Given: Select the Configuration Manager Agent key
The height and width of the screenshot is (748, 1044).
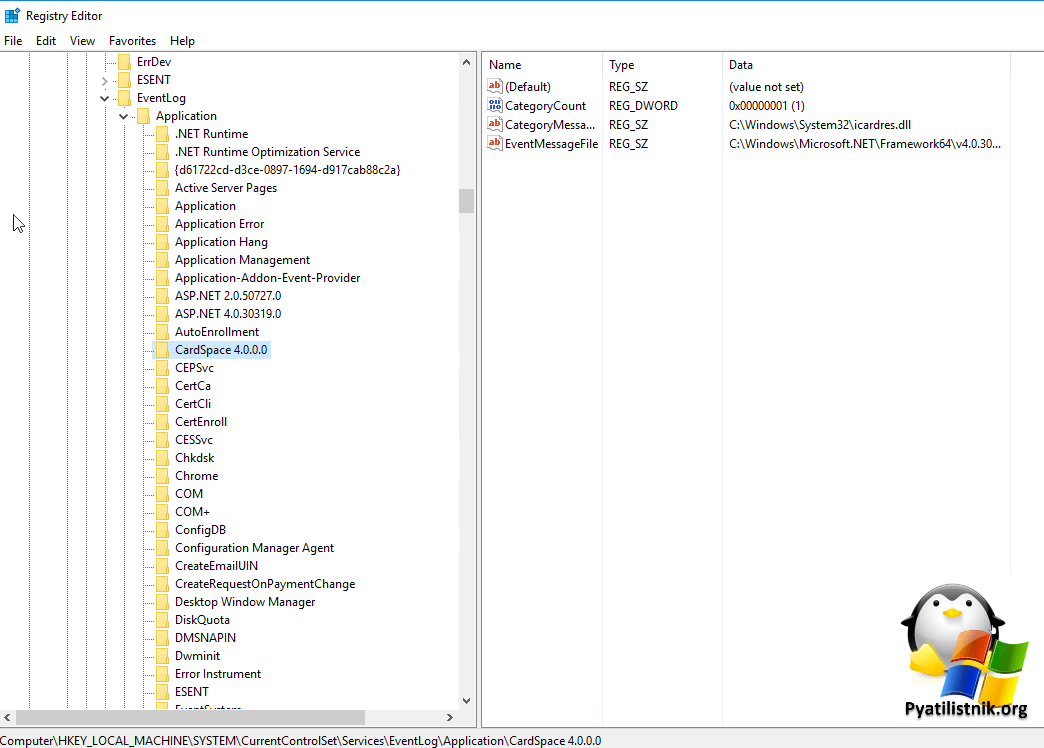Looking at the screenshot, I should pos(254,548).
